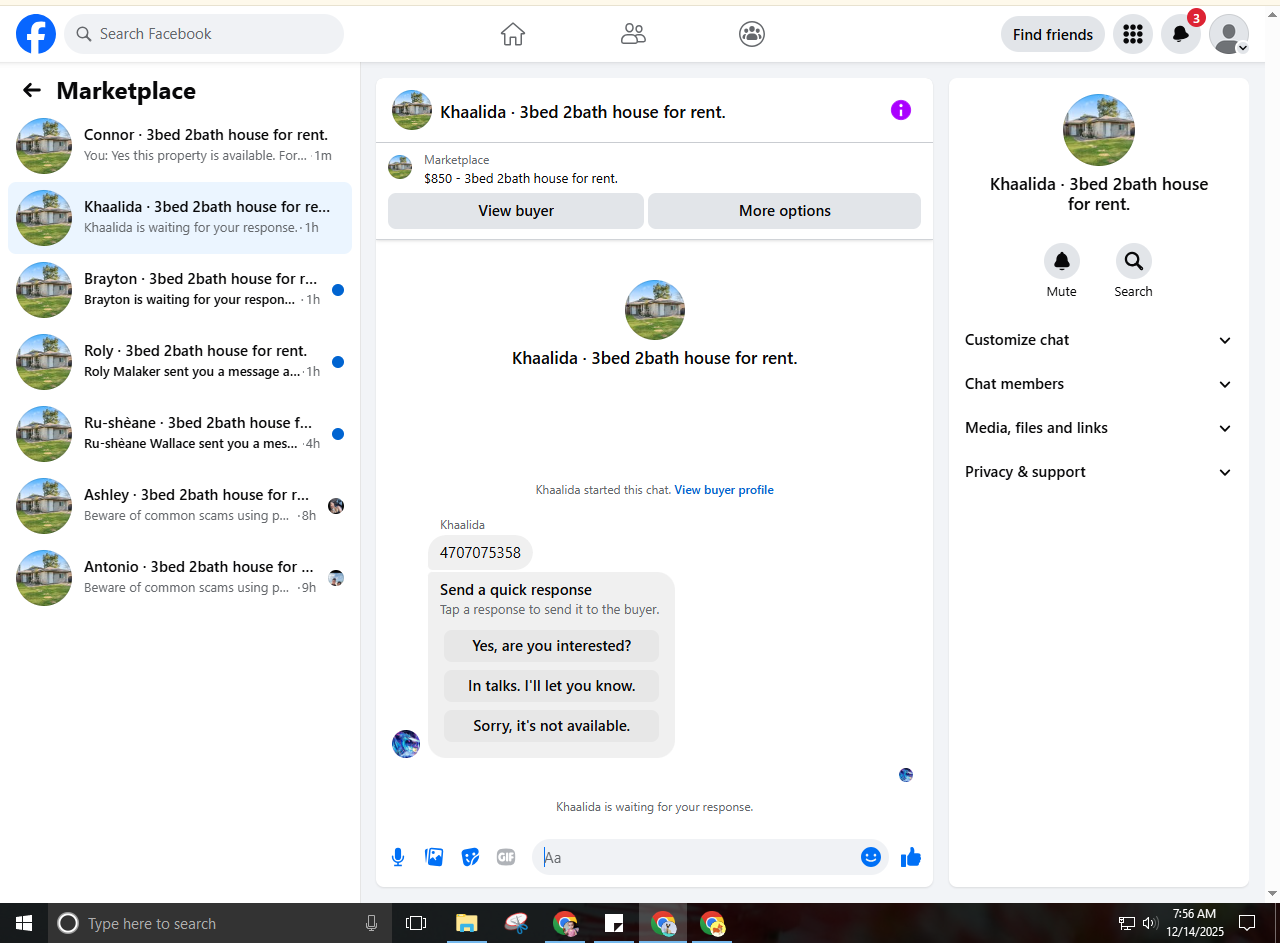
Task: Click the View buyer button
Action: coord(516,211)
